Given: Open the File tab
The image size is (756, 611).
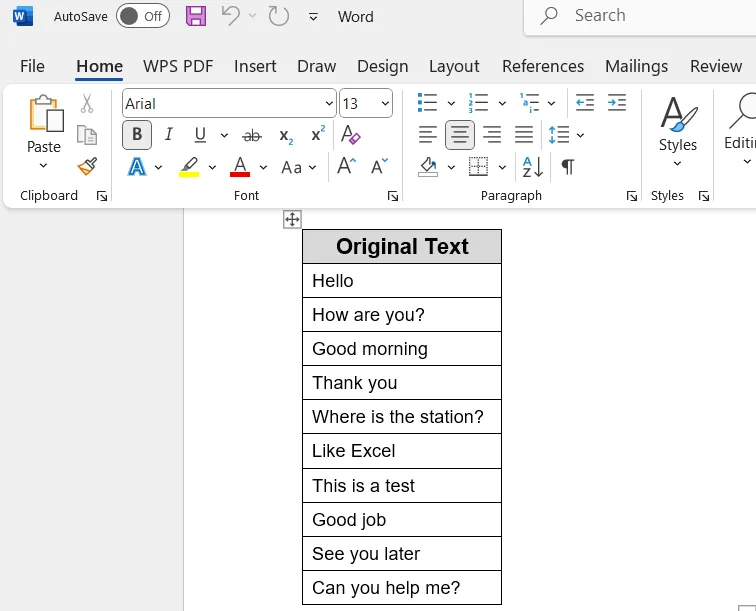Looking at the screenshot, I should point(32,66).
